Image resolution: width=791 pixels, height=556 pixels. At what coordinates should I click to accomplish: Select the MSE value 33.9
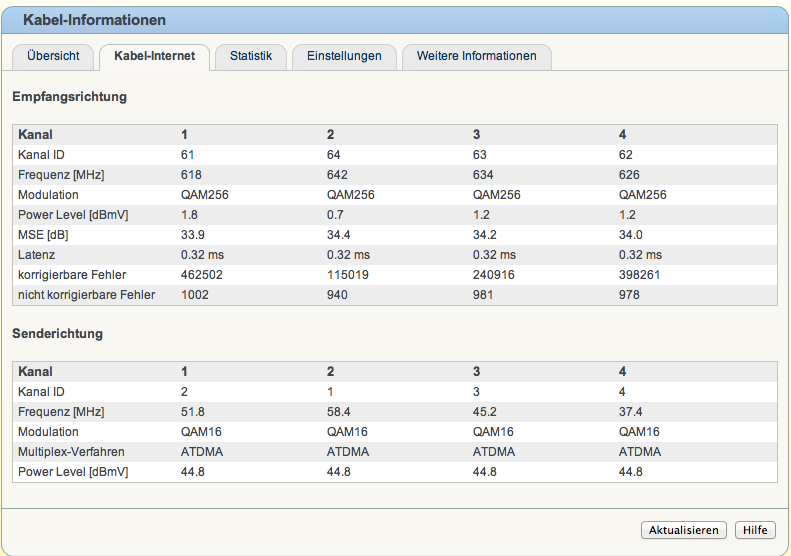(192, 235)
